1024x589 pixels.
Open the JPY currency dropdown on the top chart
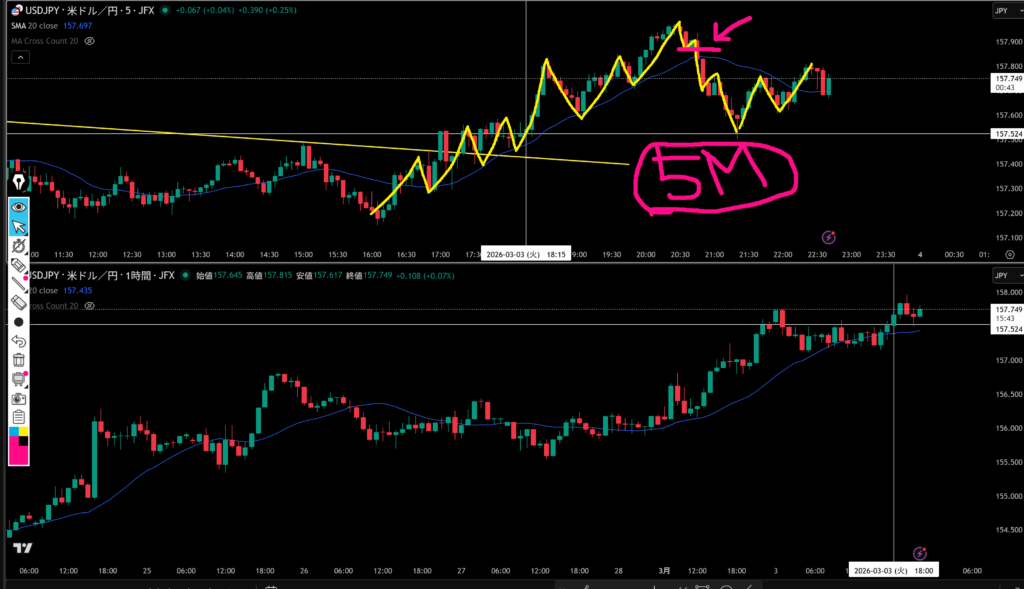[999, 11]
